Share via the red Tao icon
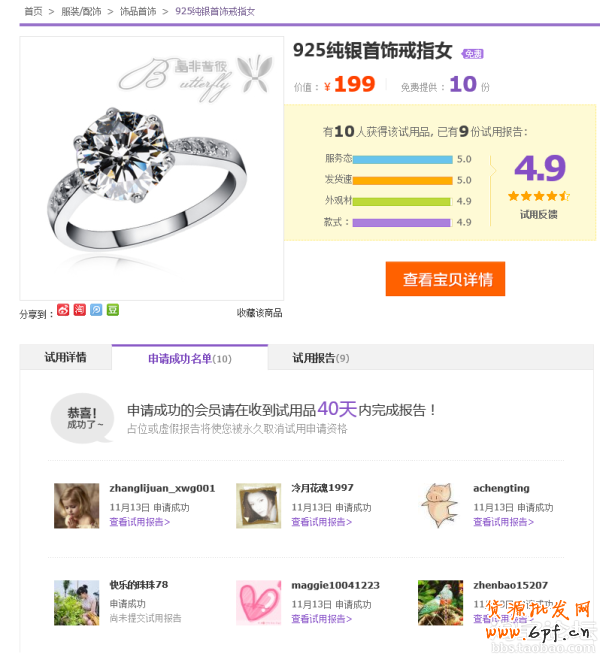The width and height of the screenshot is (600, 654). [80, 310]
